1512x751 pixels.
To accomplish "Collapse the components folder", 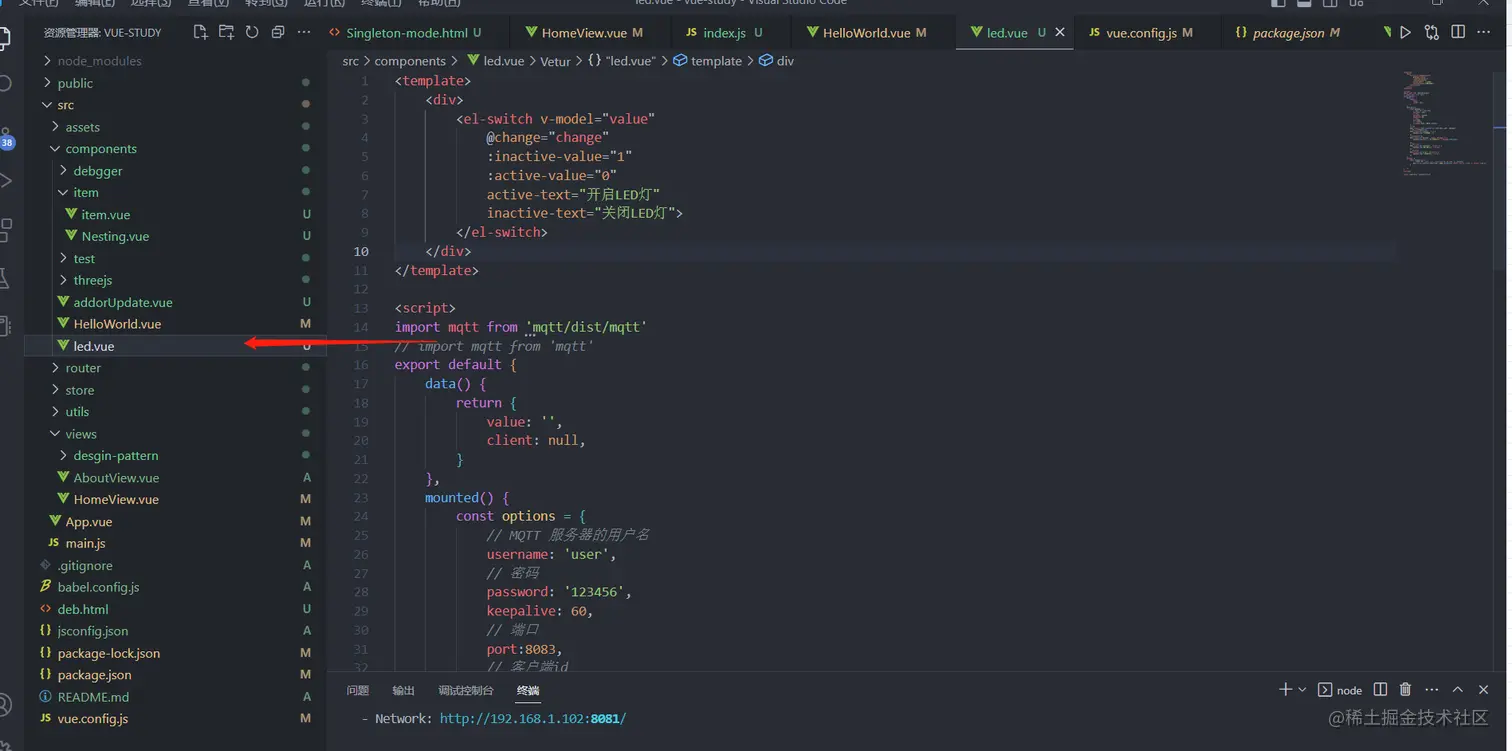I will 174,149.
